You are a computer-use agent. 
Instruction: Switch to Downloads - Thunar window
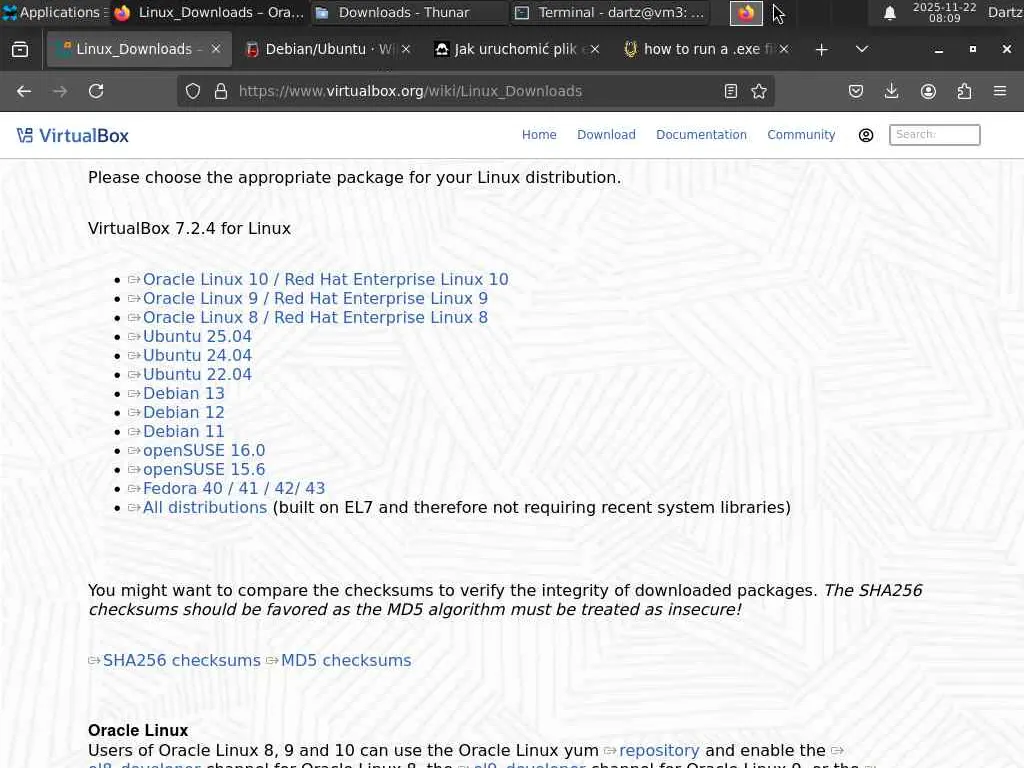(x=409, y=12)
